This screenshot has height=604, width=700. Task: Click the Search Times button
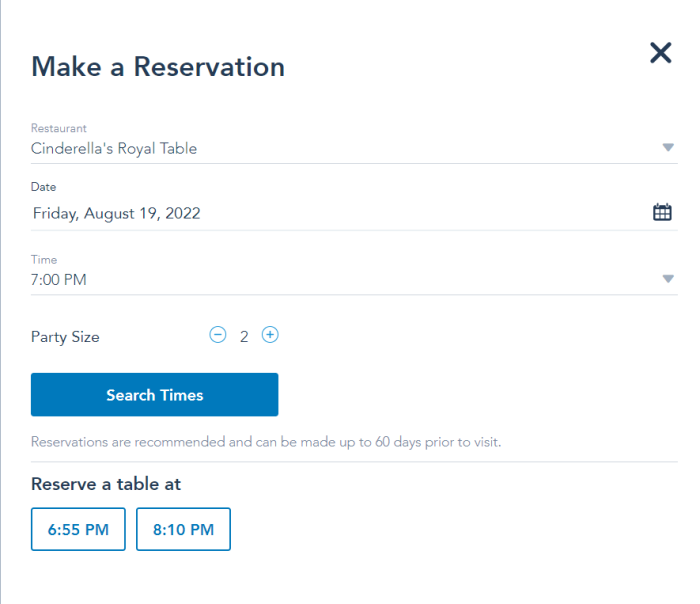[x=154, y=395]
